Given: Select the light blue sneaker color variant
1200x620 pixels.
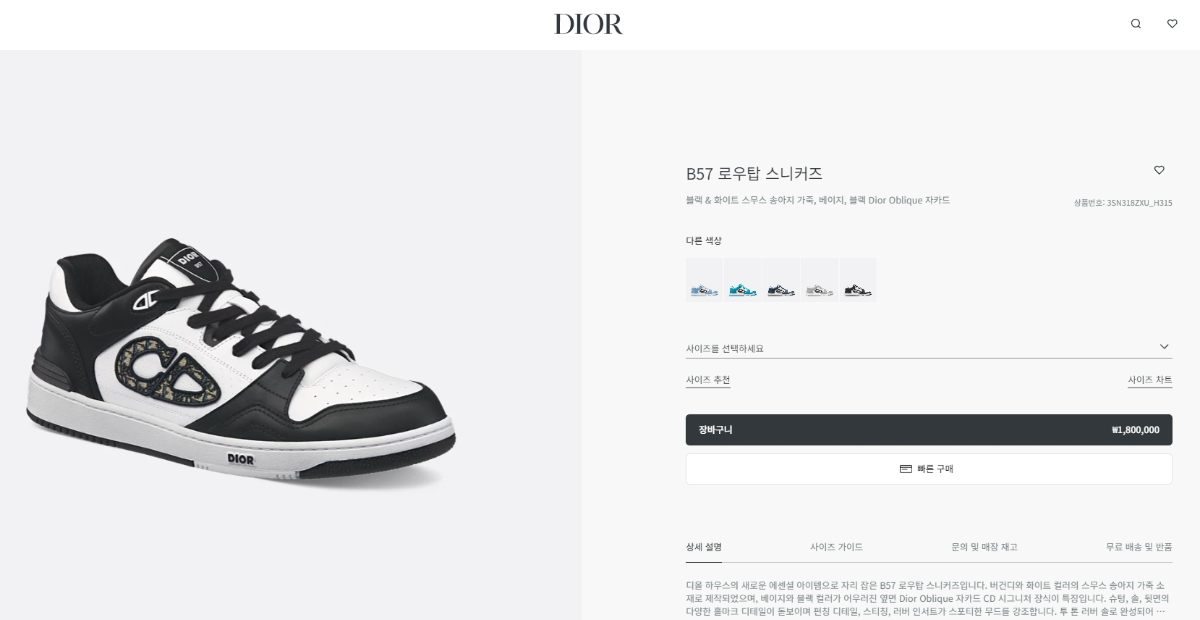Looking at the screenshot, I should coord(704,280).
